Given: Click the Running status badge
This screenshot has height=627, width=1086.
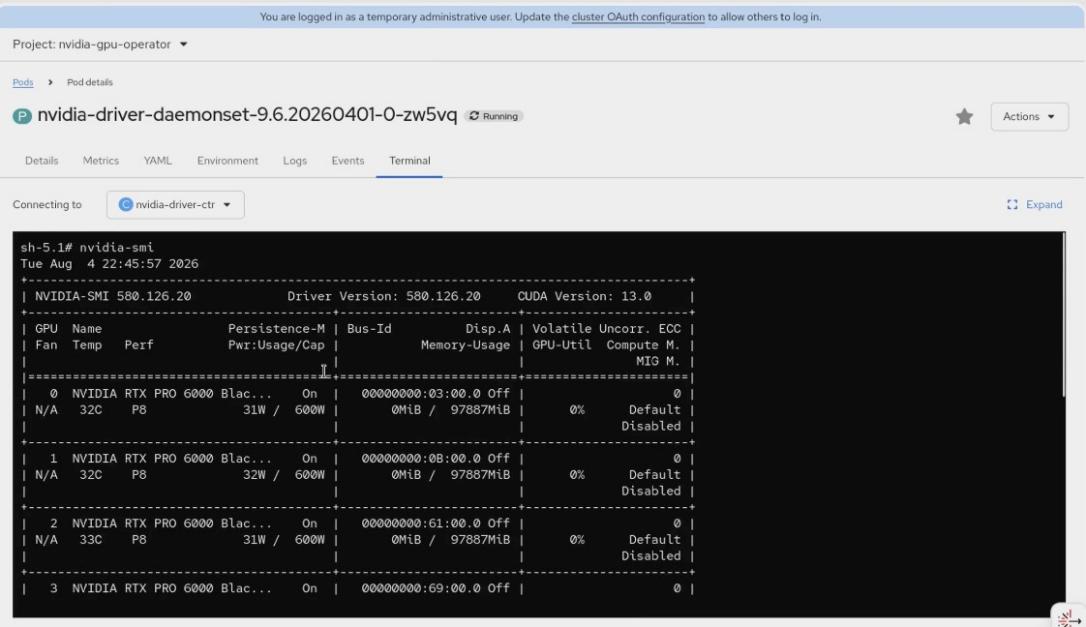Looking at the screenshot, I should coord(494,116).
